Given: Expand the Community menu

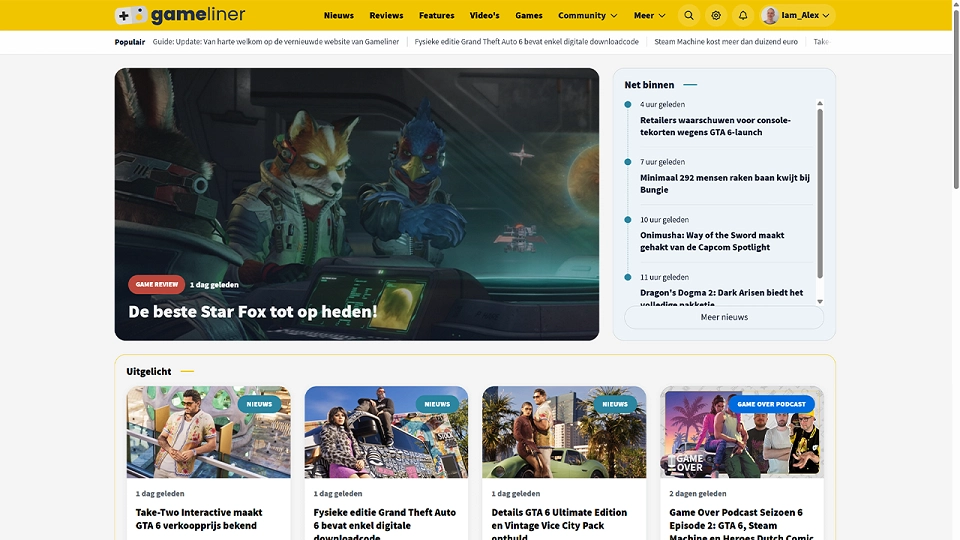Looking at the screenshot, I should pyautogui.click(x=588, y=15).
